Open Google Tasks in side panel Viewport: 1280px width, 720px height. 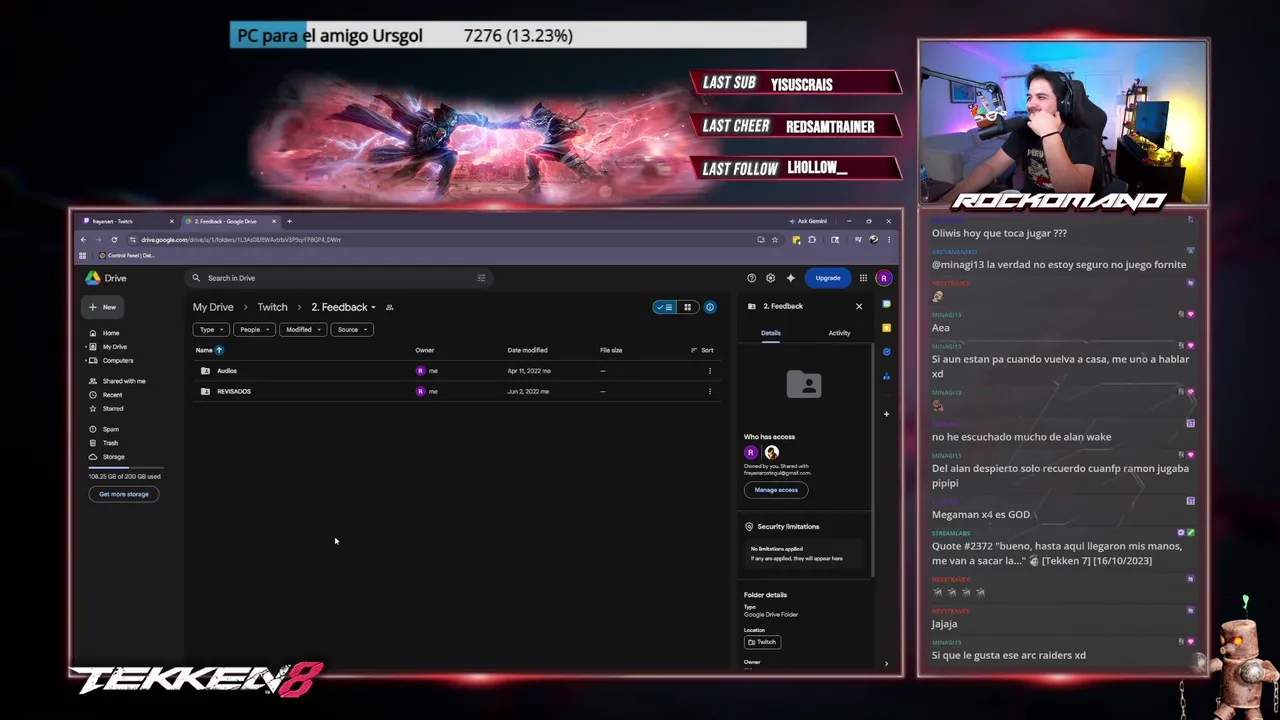tap(886, 352)
